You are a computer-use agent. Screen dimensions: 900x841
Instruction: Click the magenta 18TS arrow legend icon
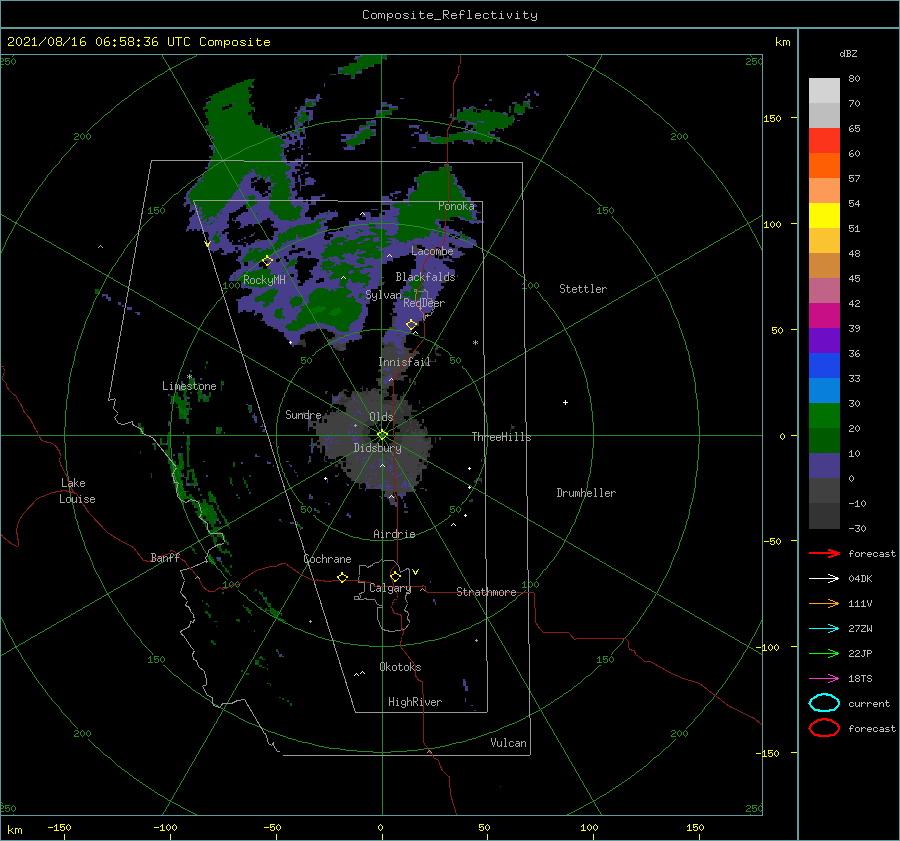point(824,679)
